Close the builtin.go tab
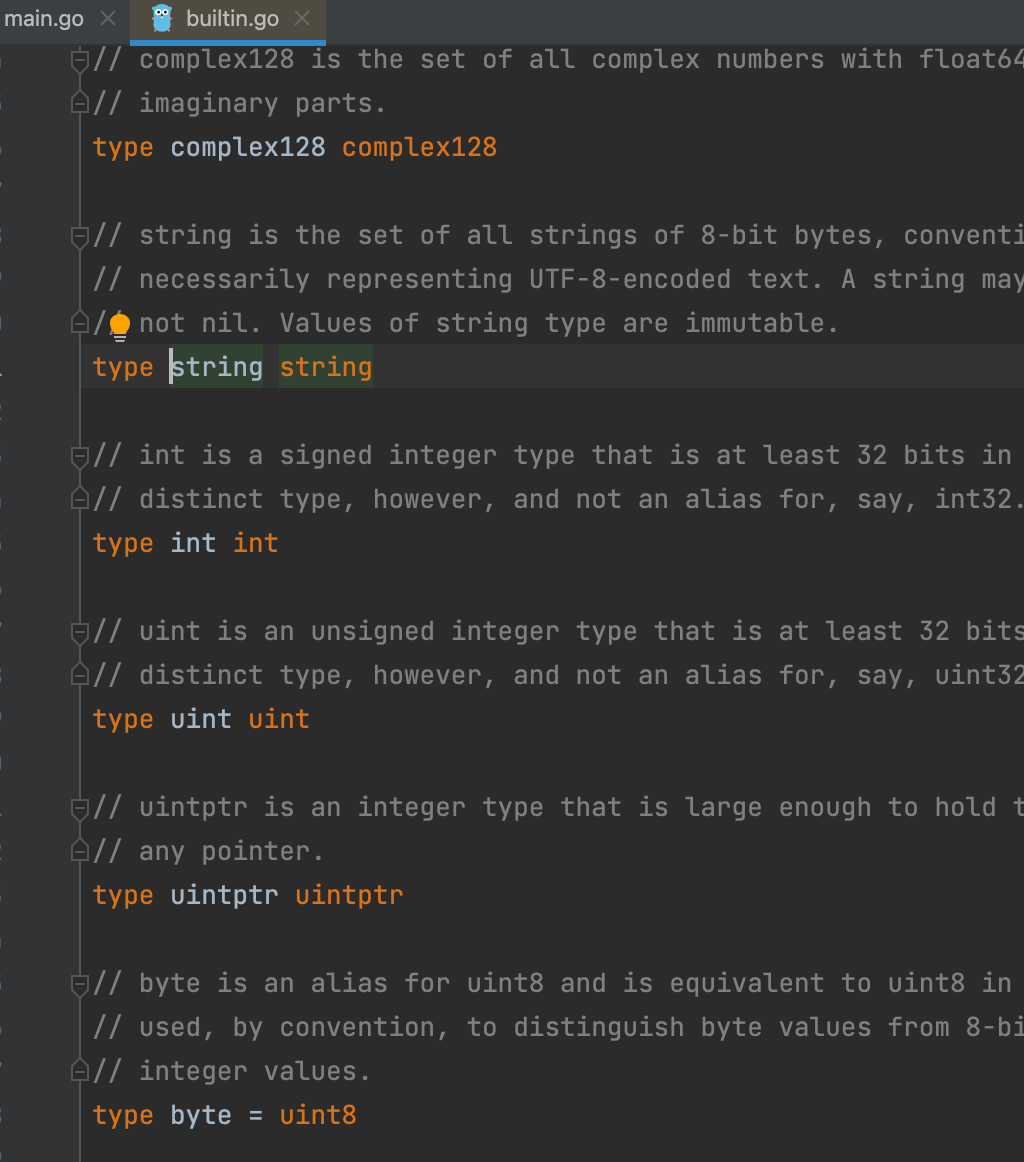This screenshot has height=1162, width=1024. pyautogui.click(x=302, y=19)
